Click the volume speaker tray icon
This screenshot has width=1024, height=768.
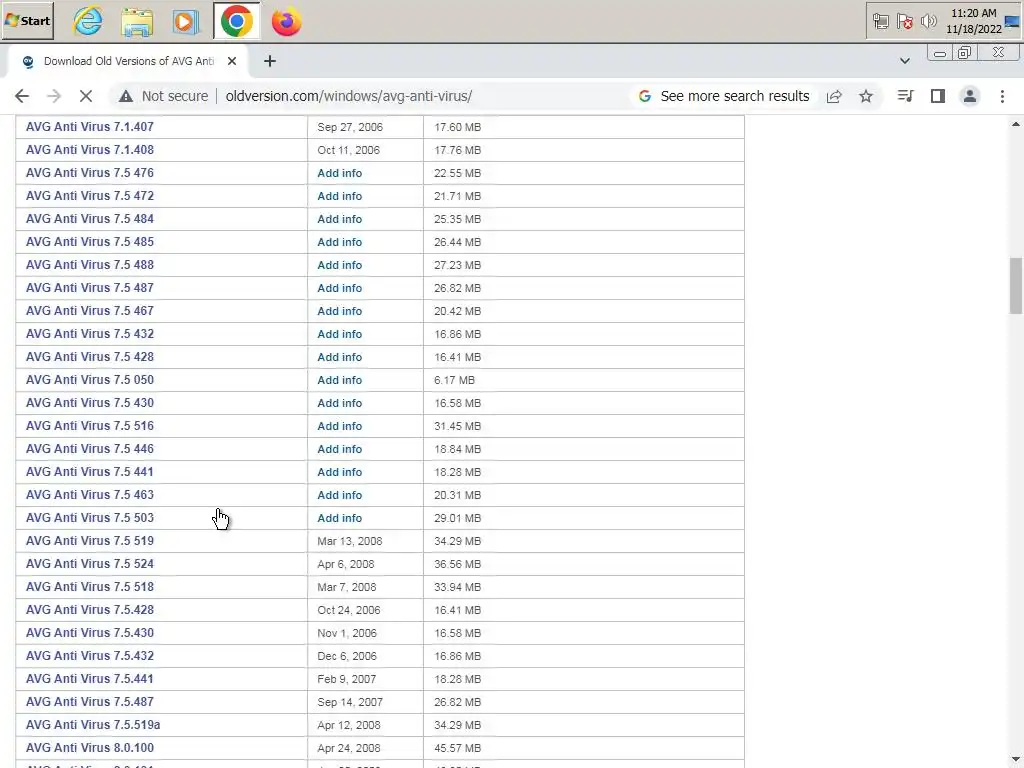(928, 22)
